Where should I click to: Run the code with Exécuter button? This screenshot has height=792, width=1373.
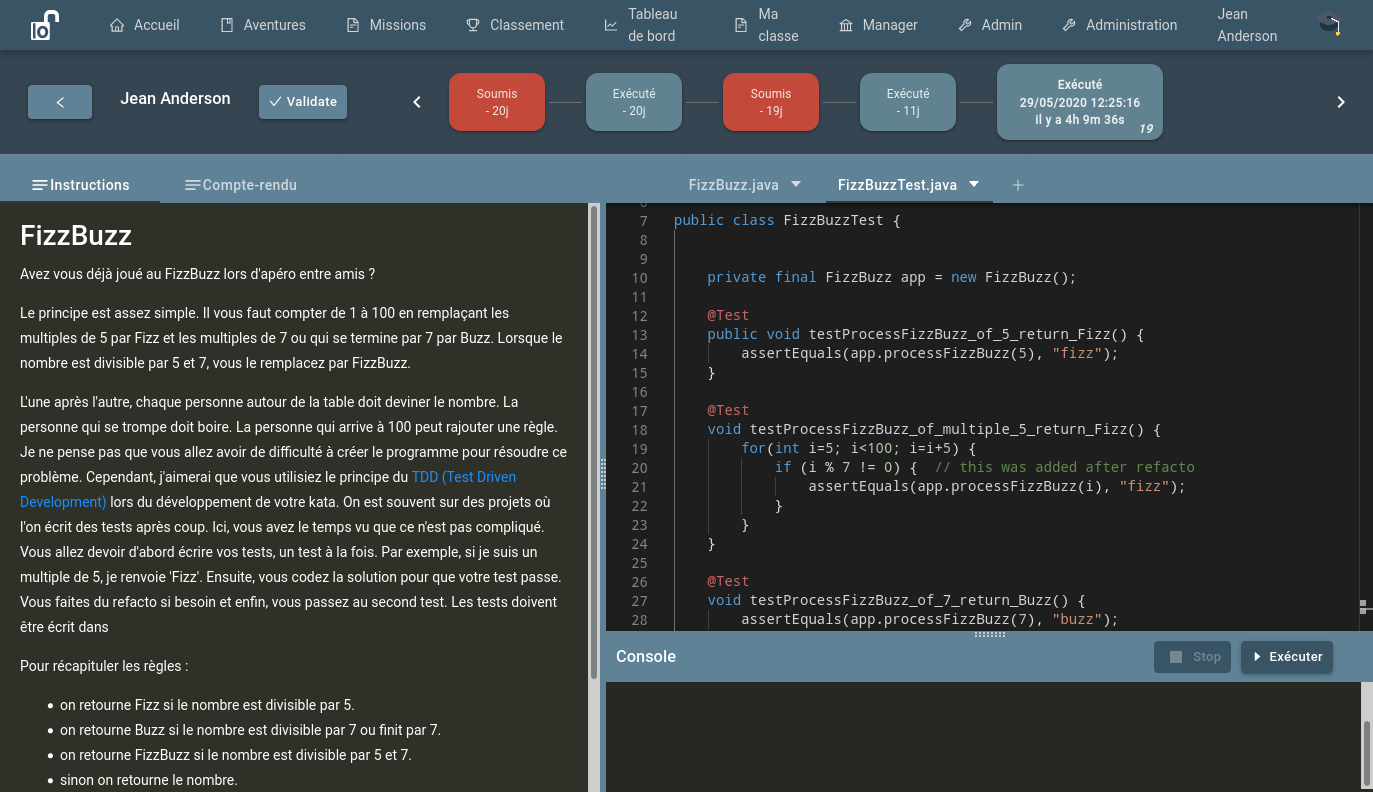coord(1287,657)
